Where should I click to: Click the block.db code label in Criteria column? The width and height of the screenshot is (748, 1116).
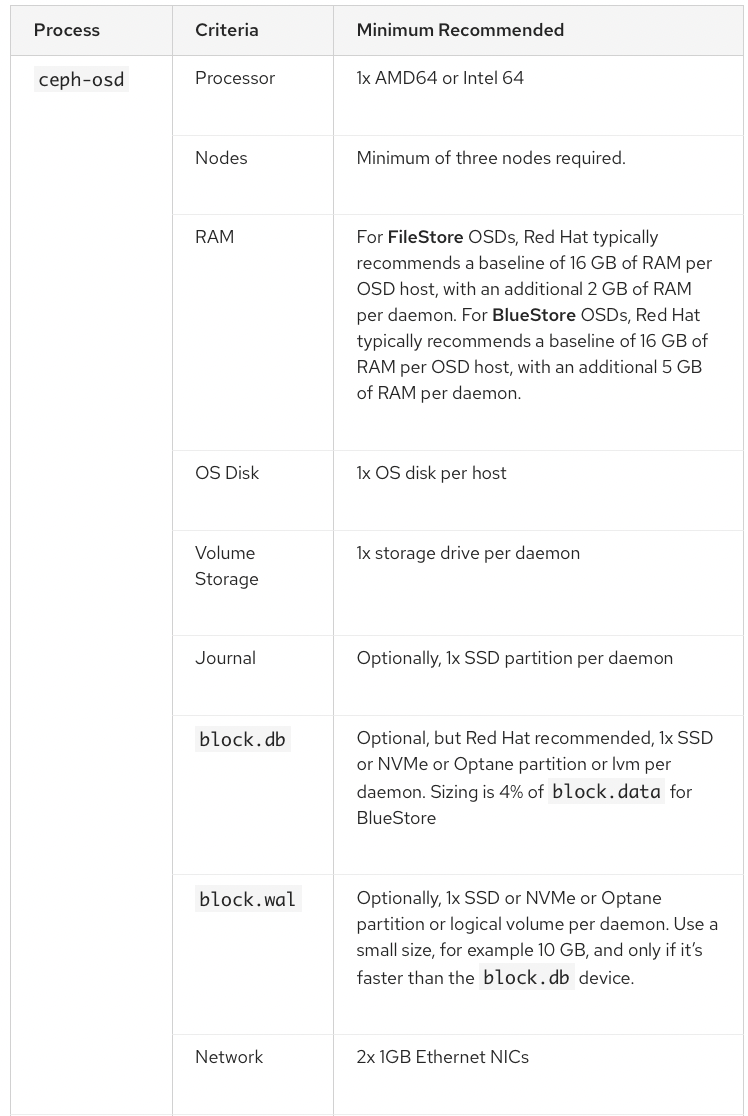(243, 740)
